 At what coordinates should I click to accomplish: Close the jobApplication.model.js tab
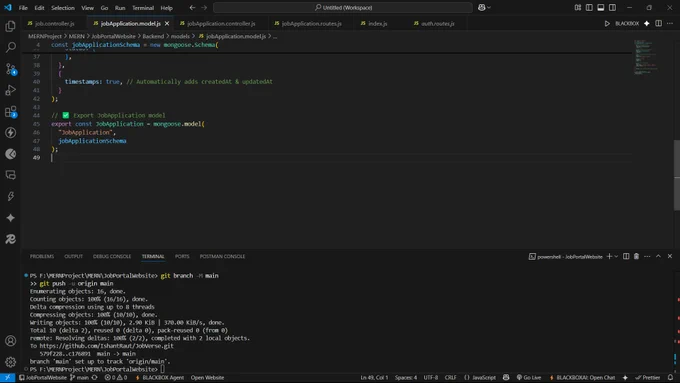click(167, 23)
